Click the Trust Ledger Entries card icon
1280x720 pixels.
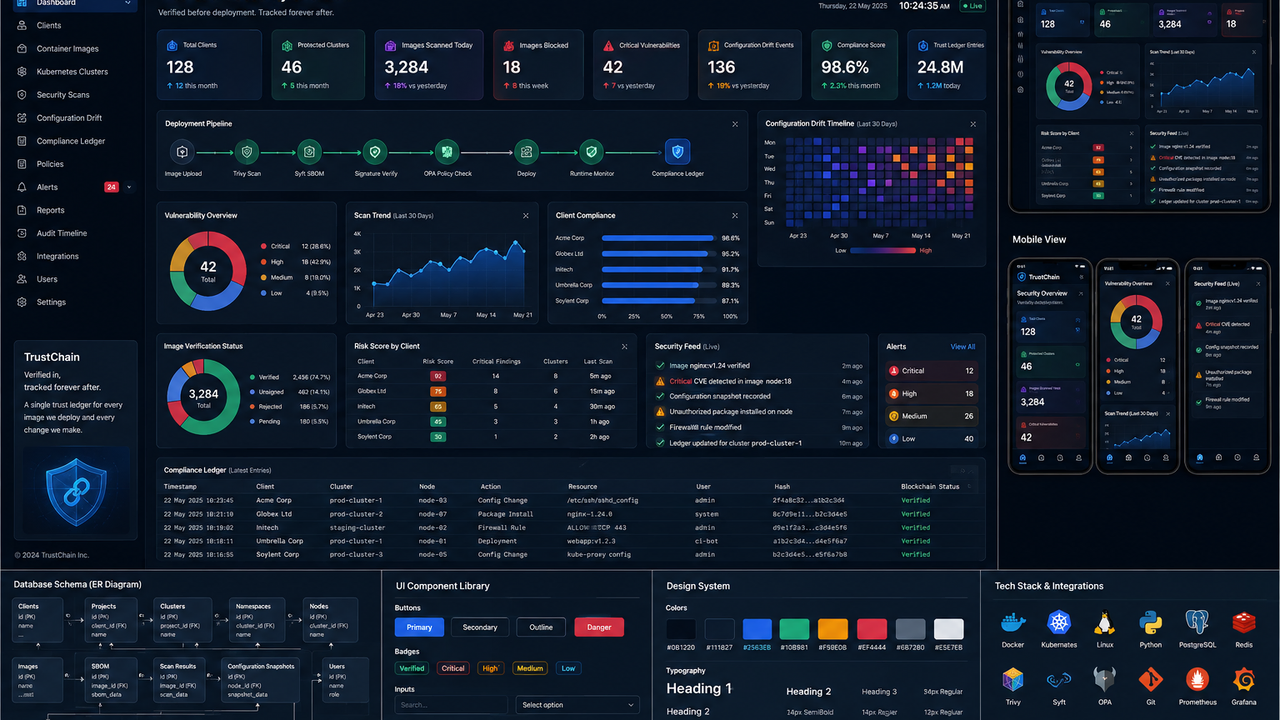923,45
